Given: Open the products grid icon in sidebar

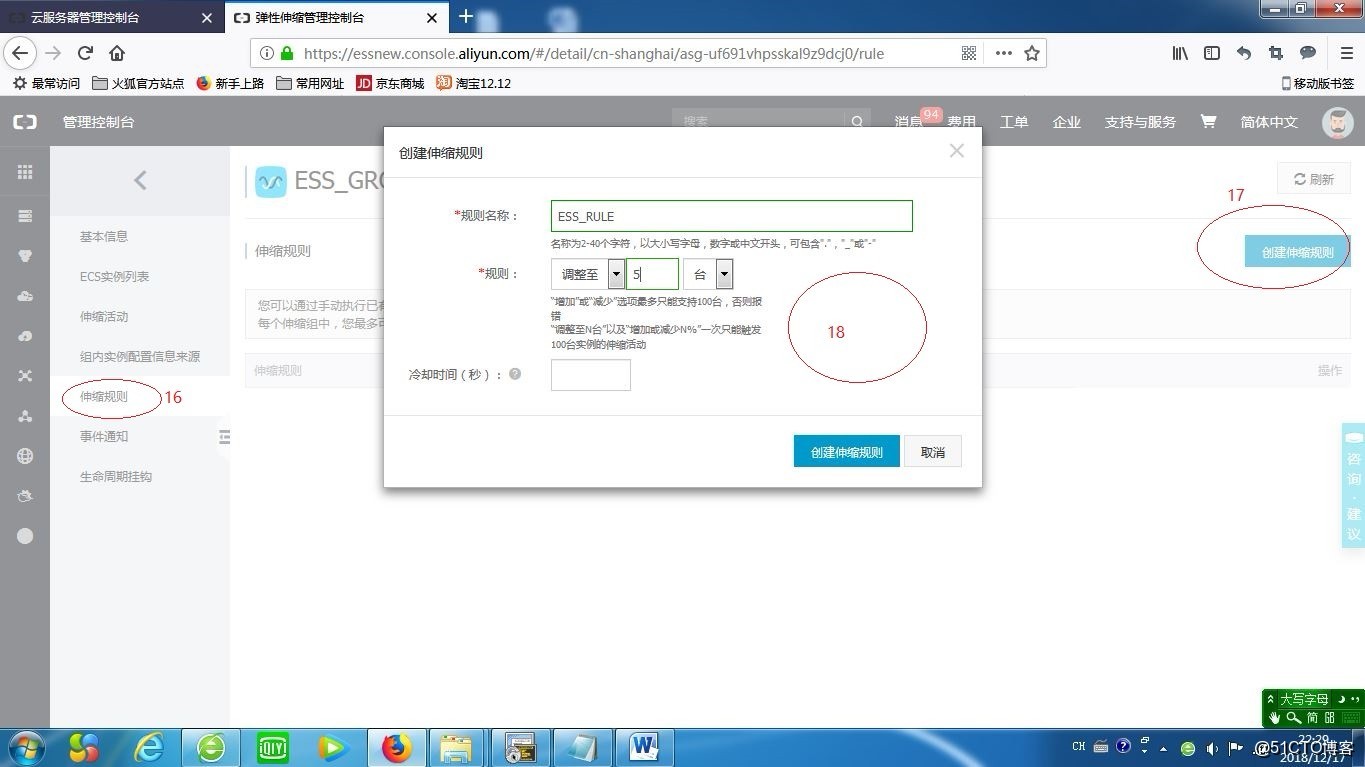Looking at the screenshot, I should [x=25, y=173].
